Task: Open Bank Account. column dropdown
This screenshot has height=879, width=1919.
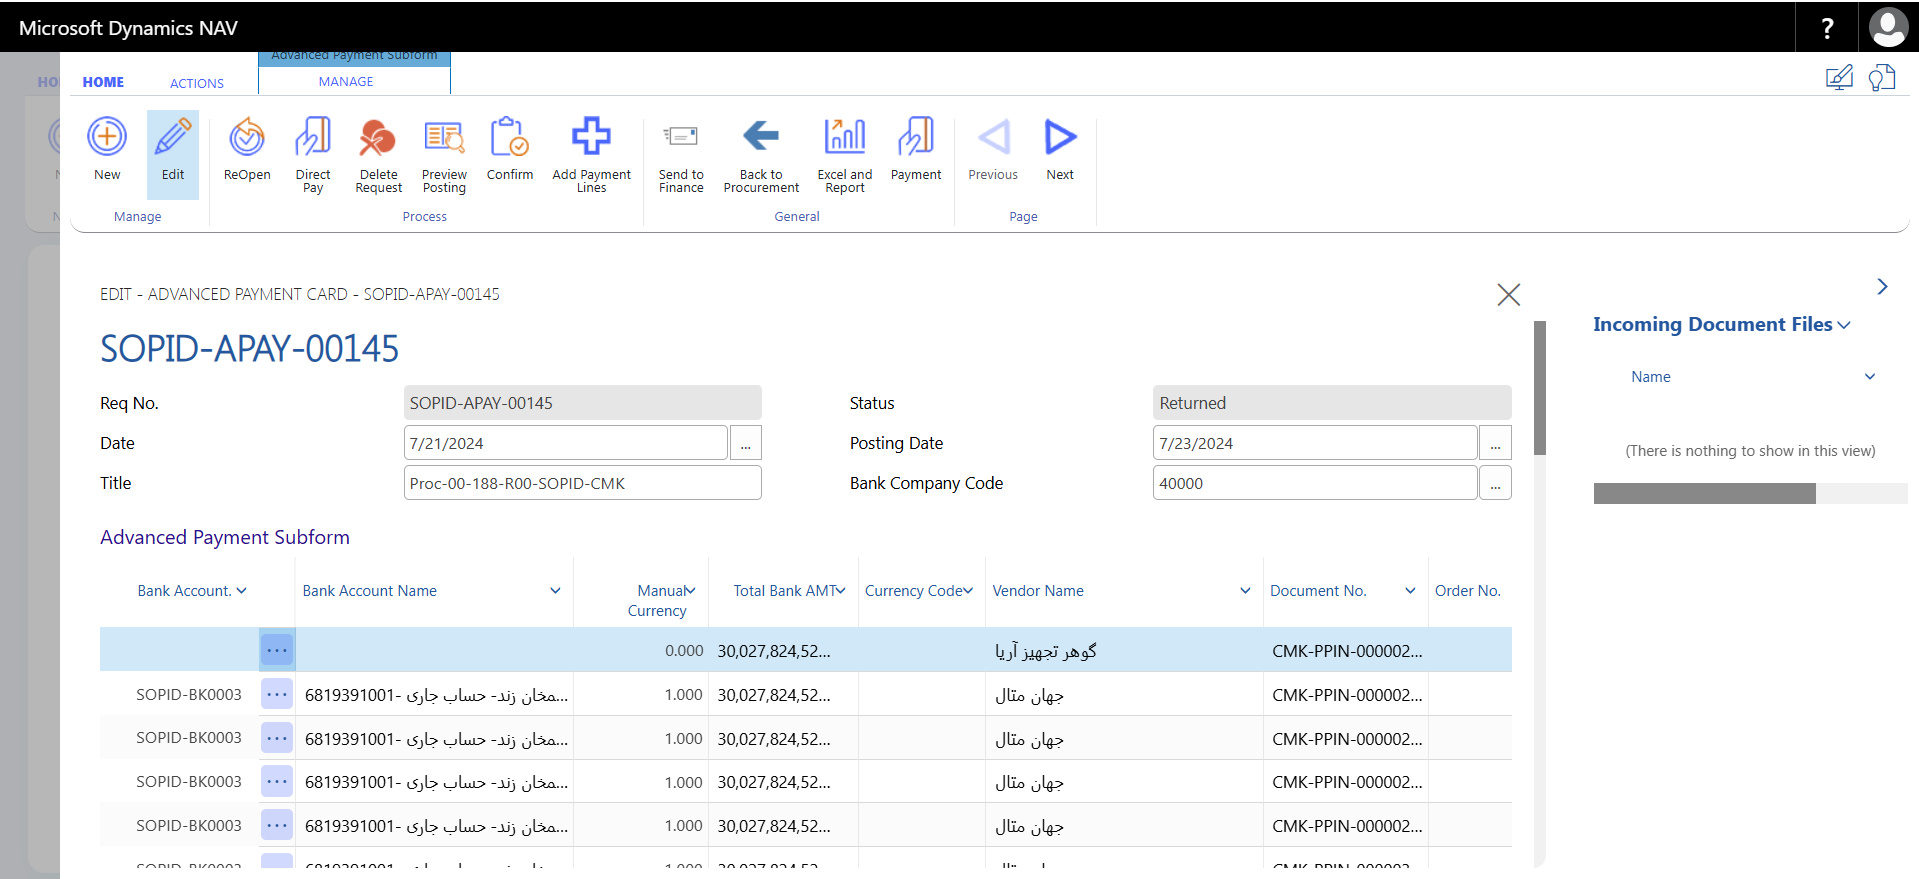Action: click(241, 591)
